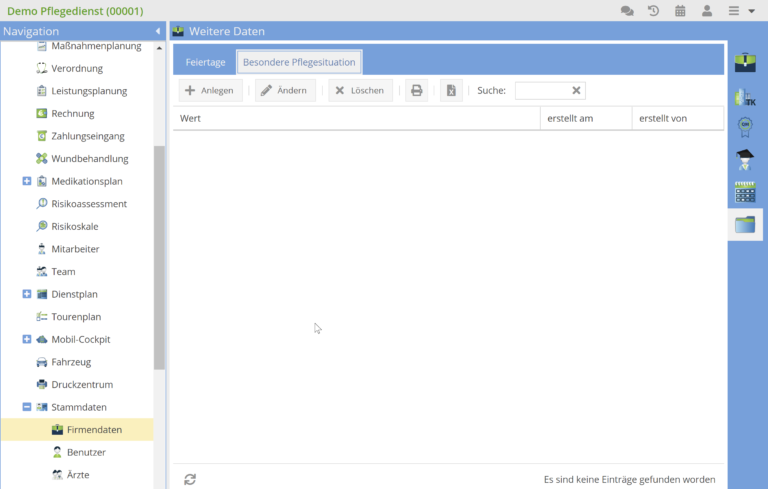
Task: Switch to the Feiertage tab
Action: coord(205,62)
